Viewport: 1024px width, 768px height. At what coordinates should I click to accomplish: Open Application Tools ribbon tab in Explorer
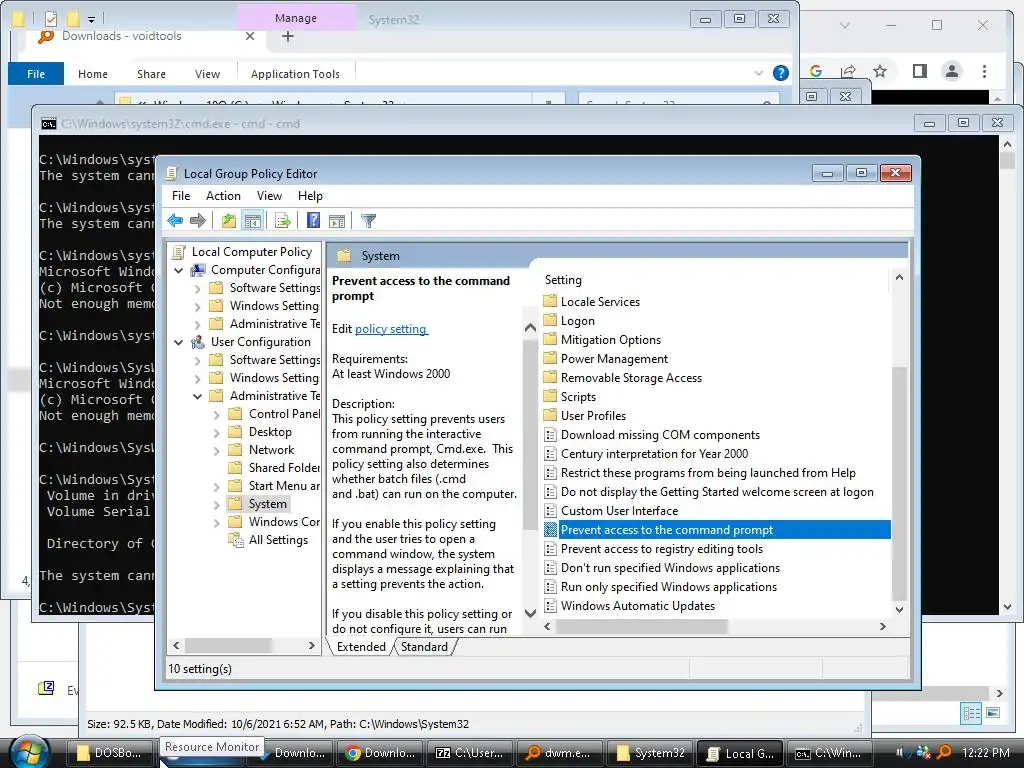295,74
